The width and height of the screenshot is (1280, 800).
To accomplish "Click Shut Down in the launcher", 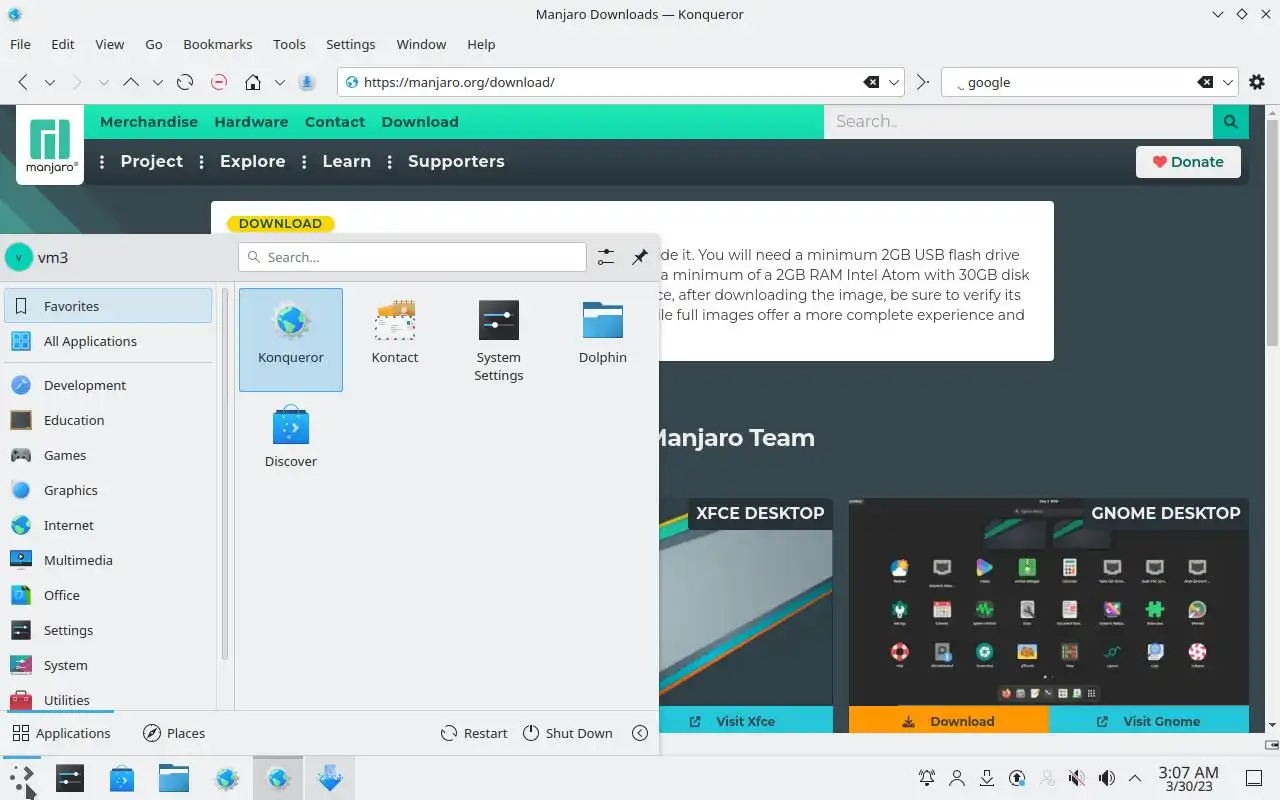I will tap(567, 733).
